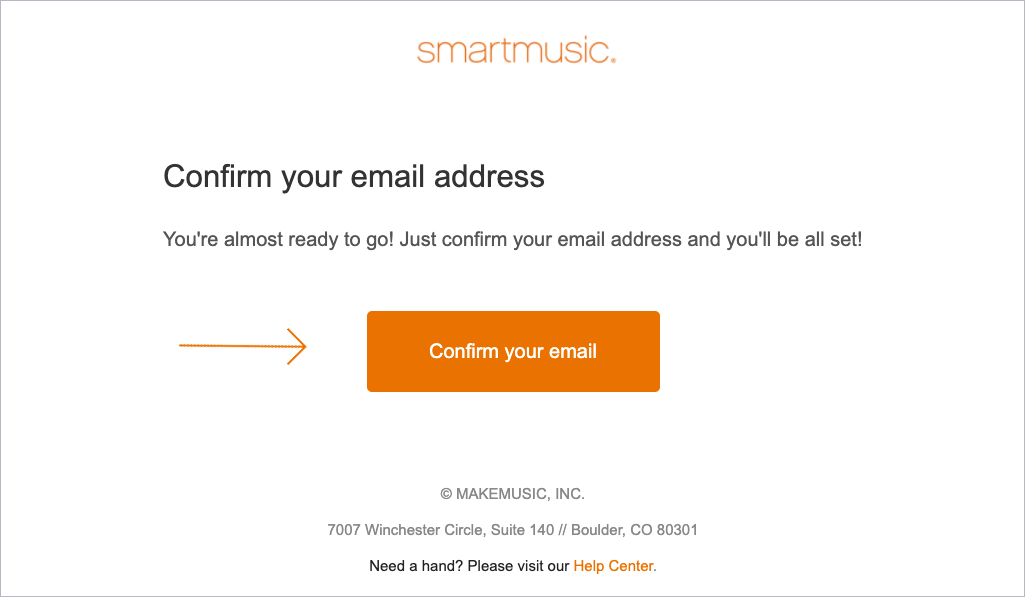Click "Please visit our" footer text
Screen dimensions: 1025x597
tap(518, 566)
